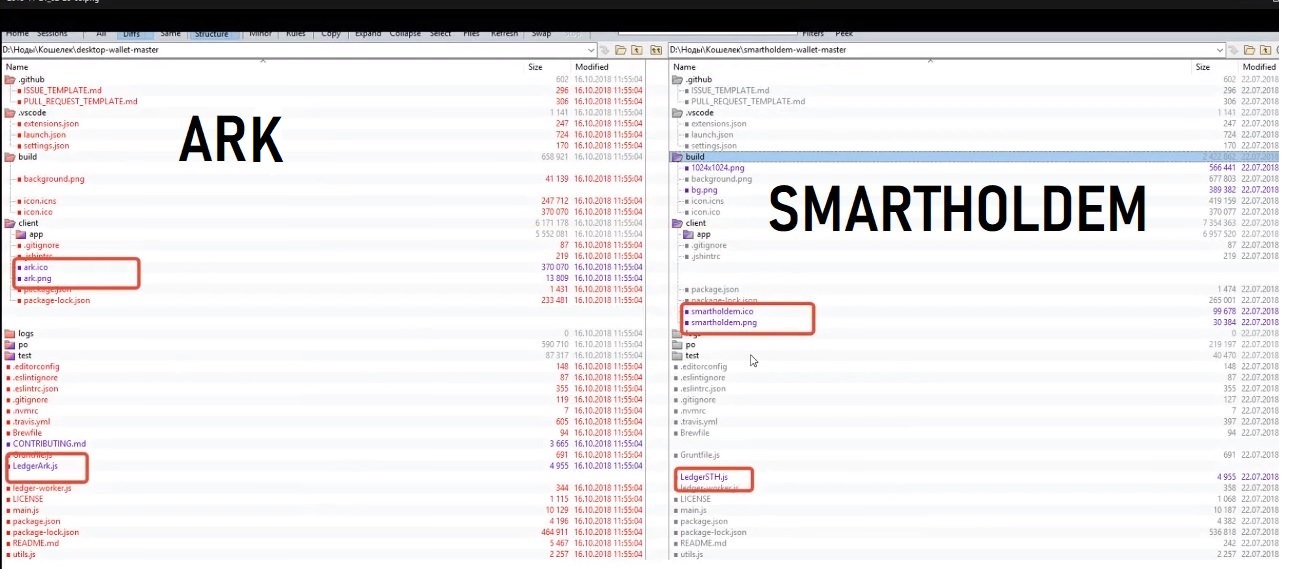Open the Home toolbar button
The height and width of the screenshot is (569, 1299).
pos(17,34)
